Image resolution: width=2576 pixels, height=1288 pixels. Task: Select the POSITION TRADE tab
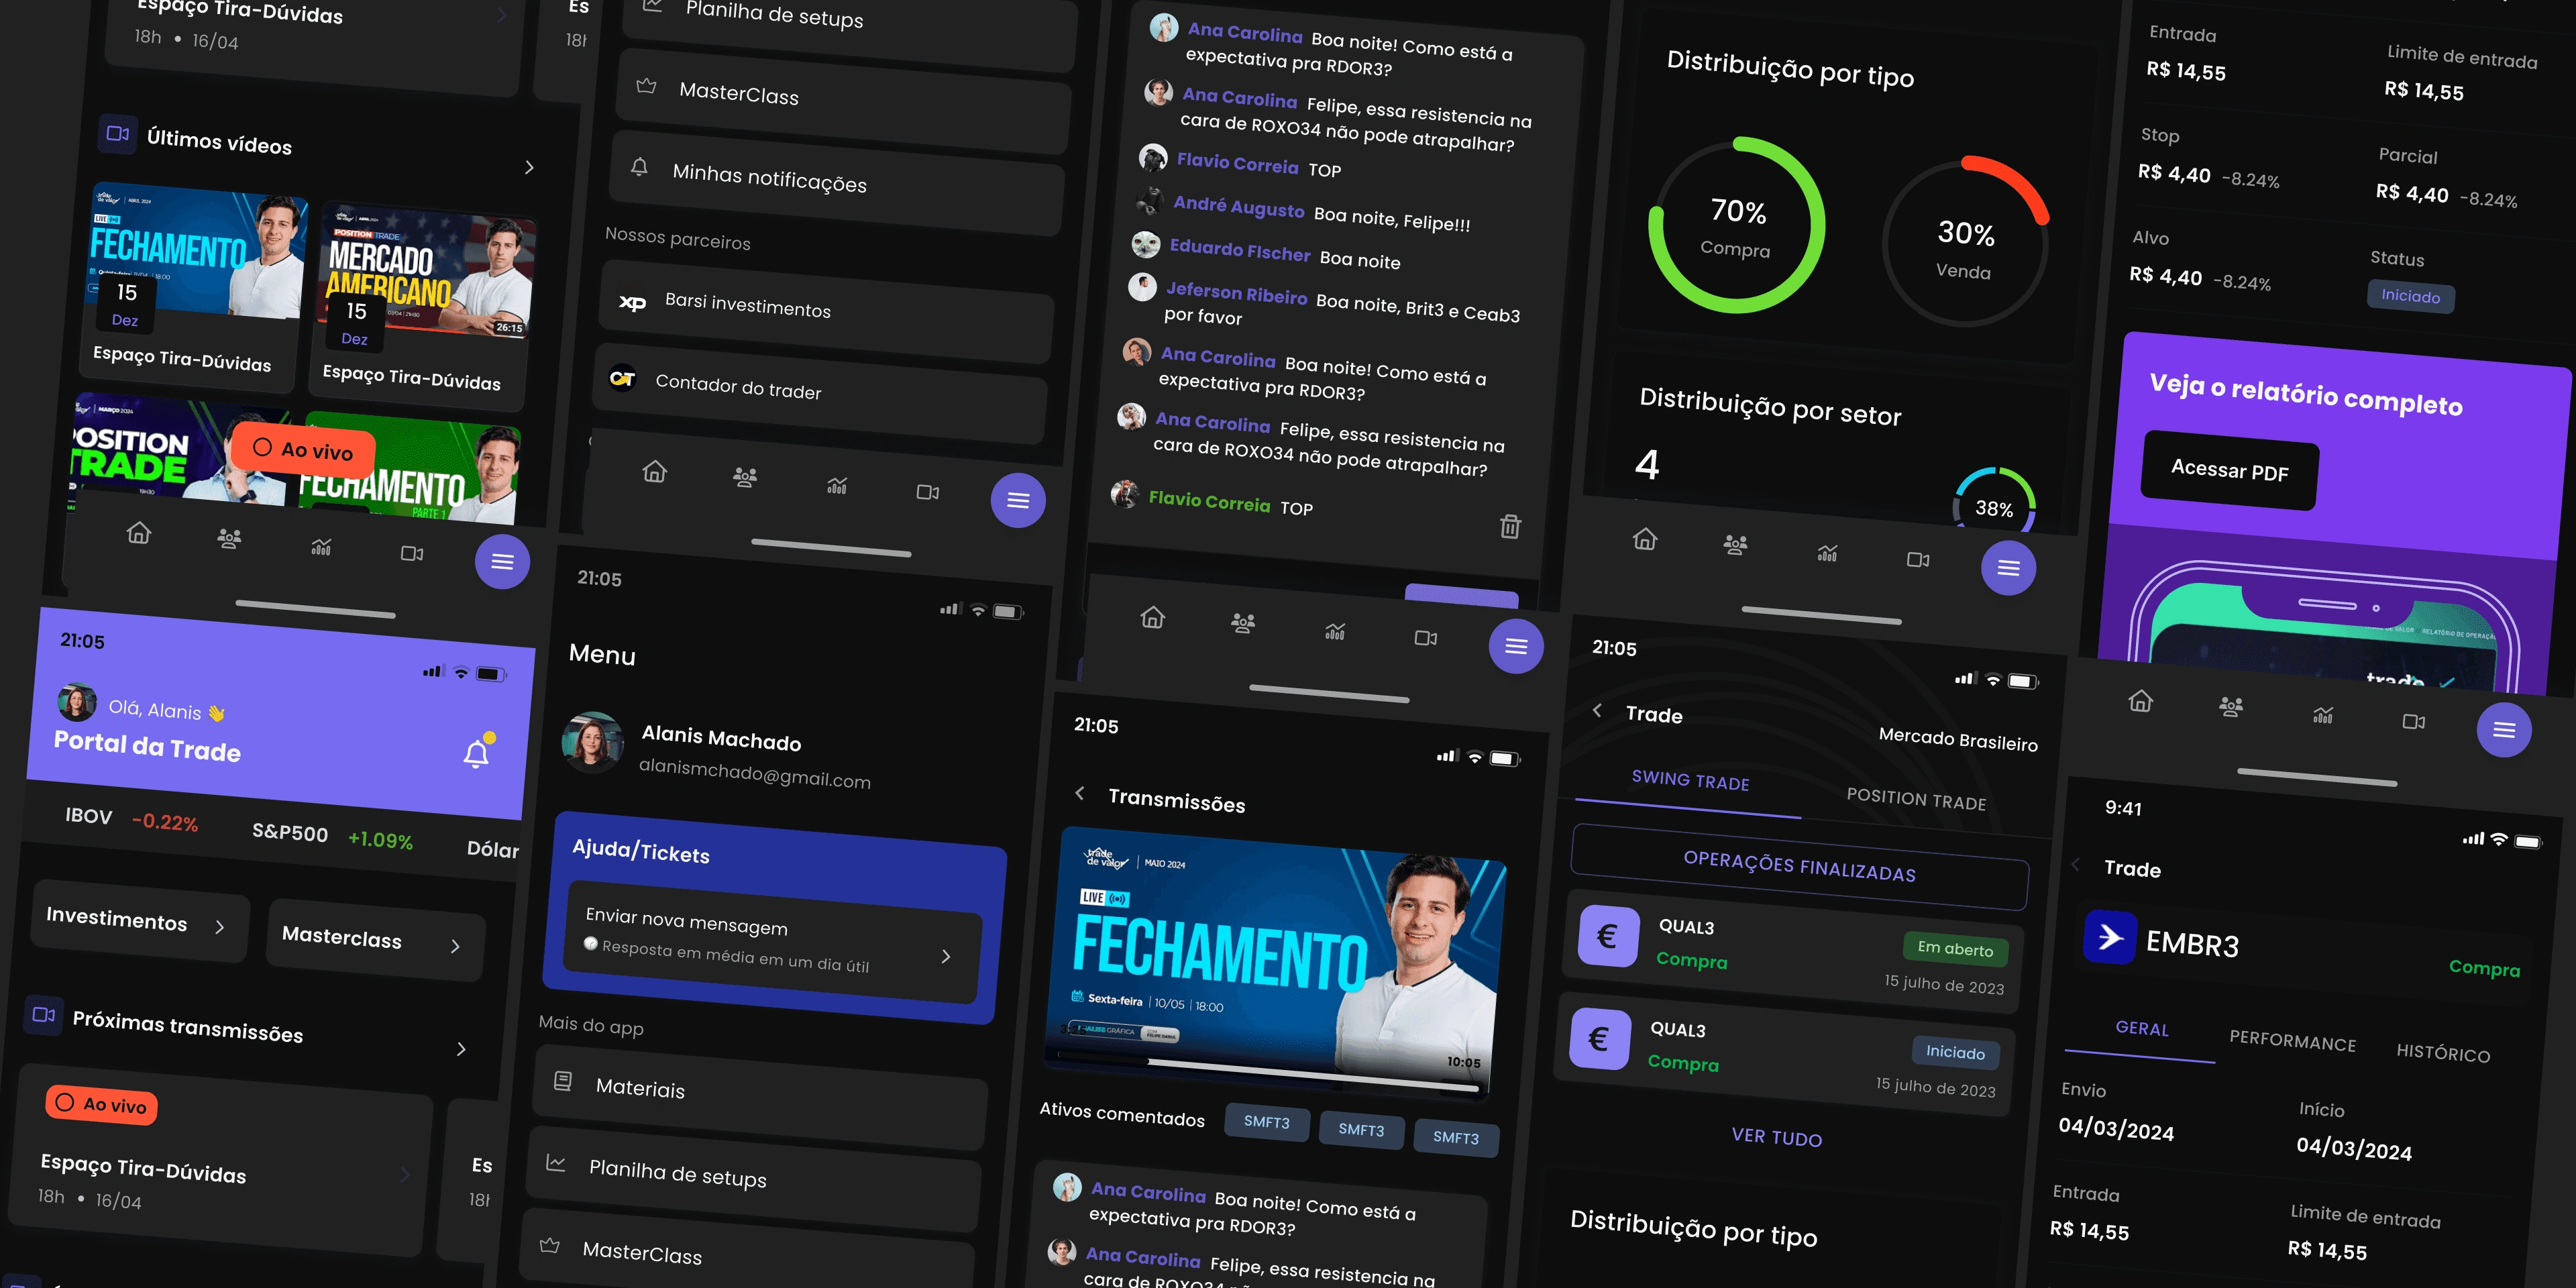(1916, 799)
